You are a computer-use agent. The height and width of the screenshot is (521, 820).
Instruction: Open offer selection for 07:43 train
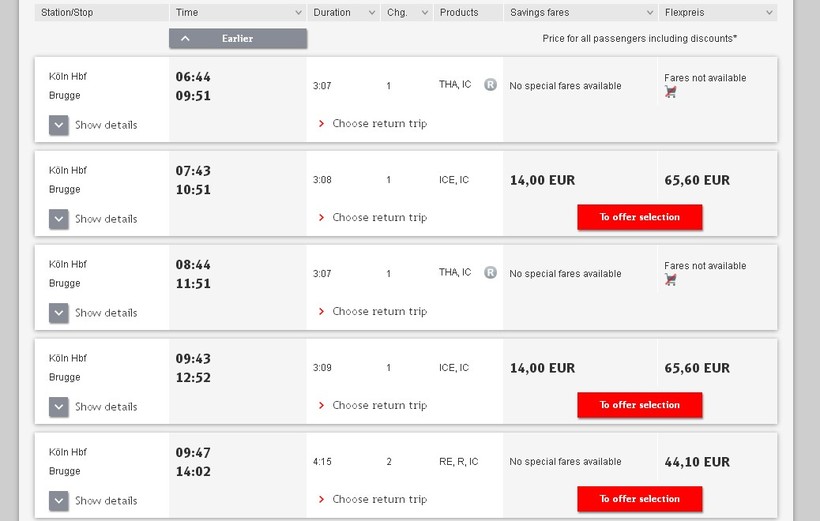(x=639, y=217)
